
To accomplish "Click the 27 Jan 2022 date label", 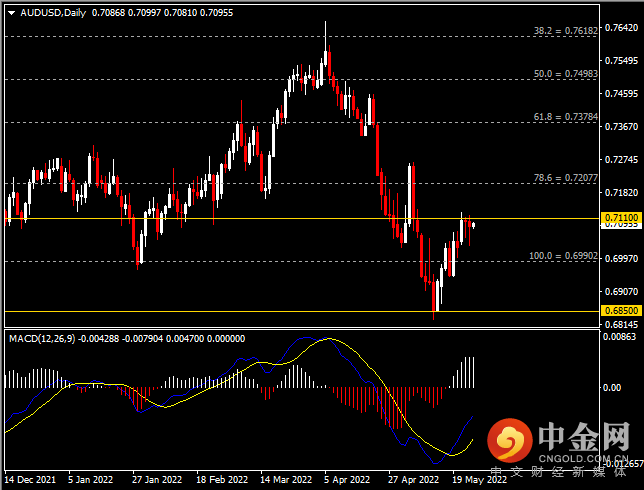I will (157, 480).
